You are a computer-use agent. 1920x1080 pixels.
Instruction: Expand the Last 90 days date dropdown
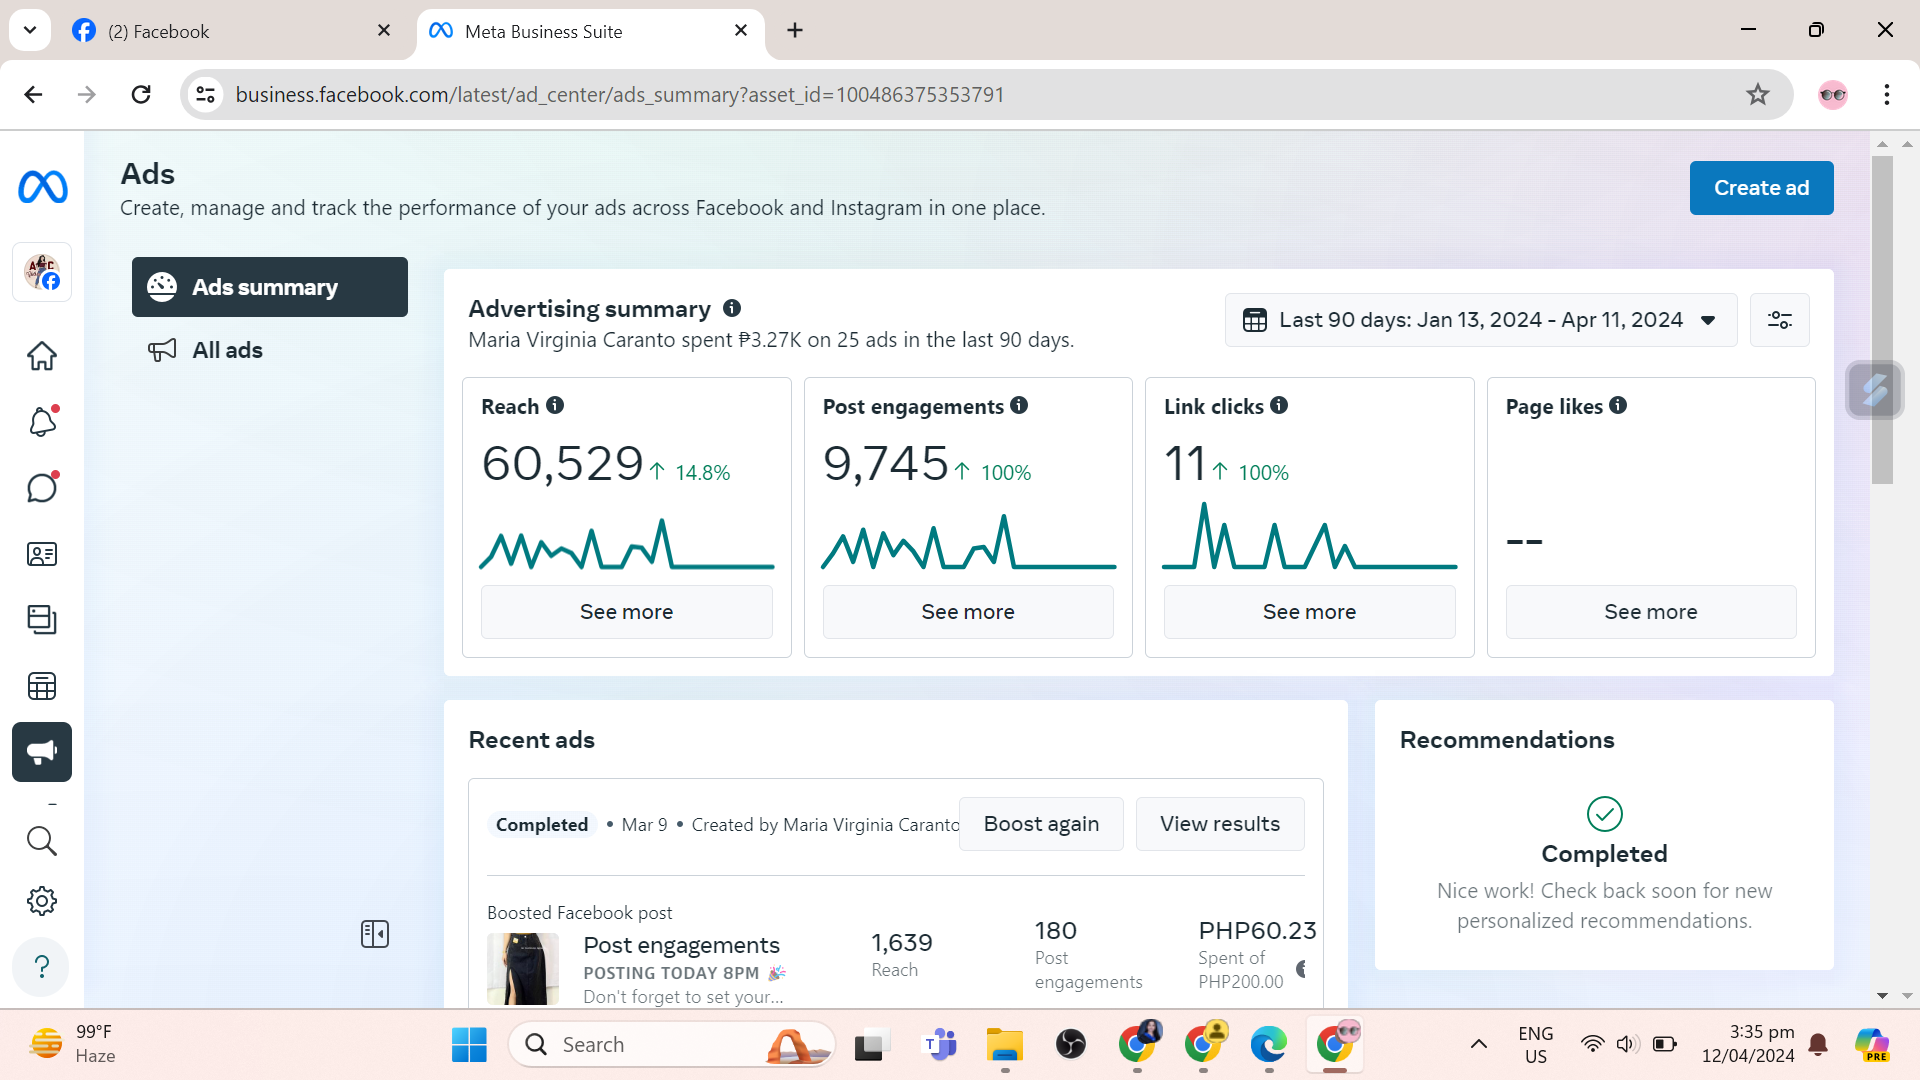coord(1480,320)
